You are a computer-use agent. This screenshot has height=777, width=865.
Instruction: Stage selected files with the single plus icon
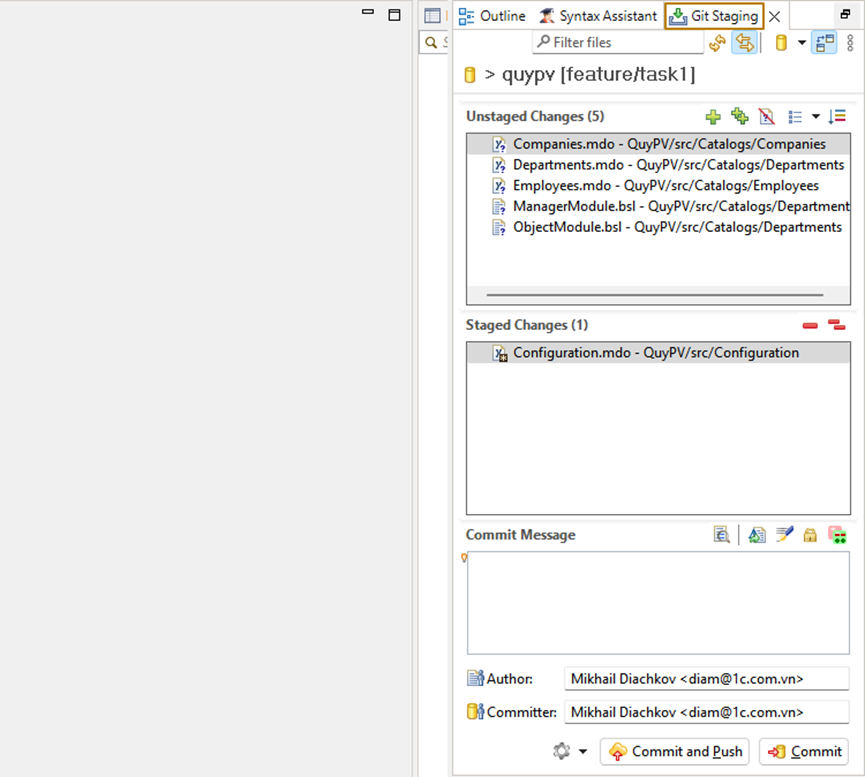(713, 117)
